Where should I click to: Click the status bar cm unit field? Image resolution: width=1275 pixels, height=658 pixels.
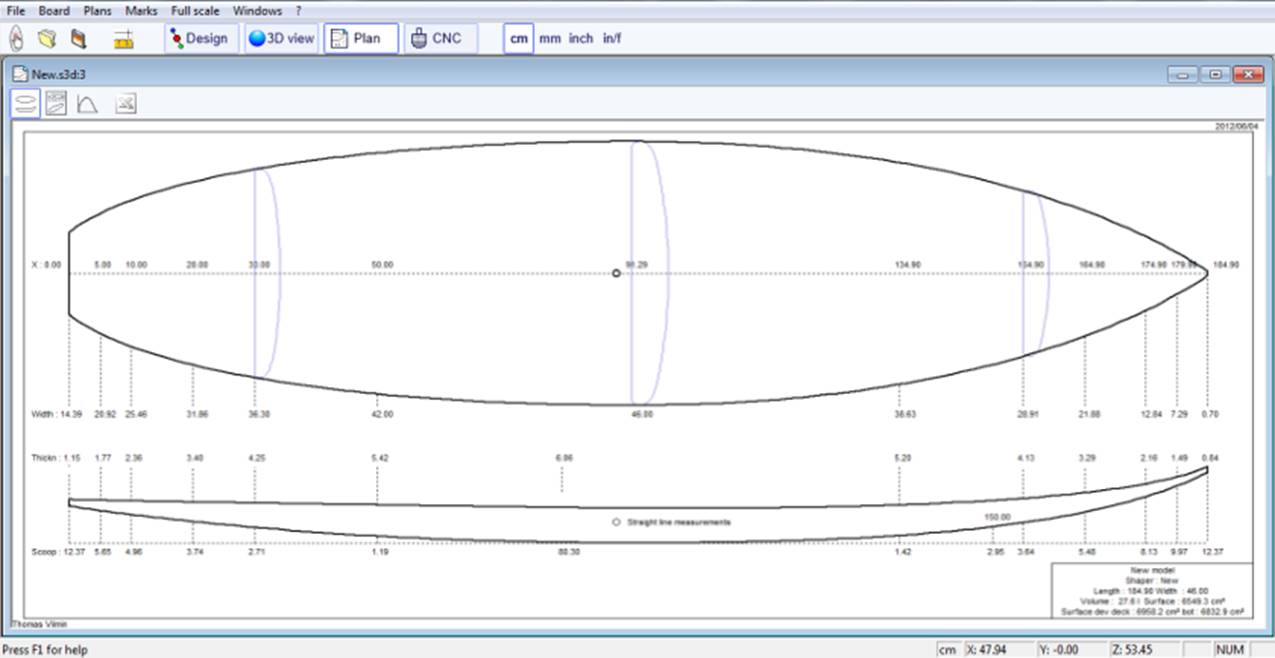click(x=948, y=649)
